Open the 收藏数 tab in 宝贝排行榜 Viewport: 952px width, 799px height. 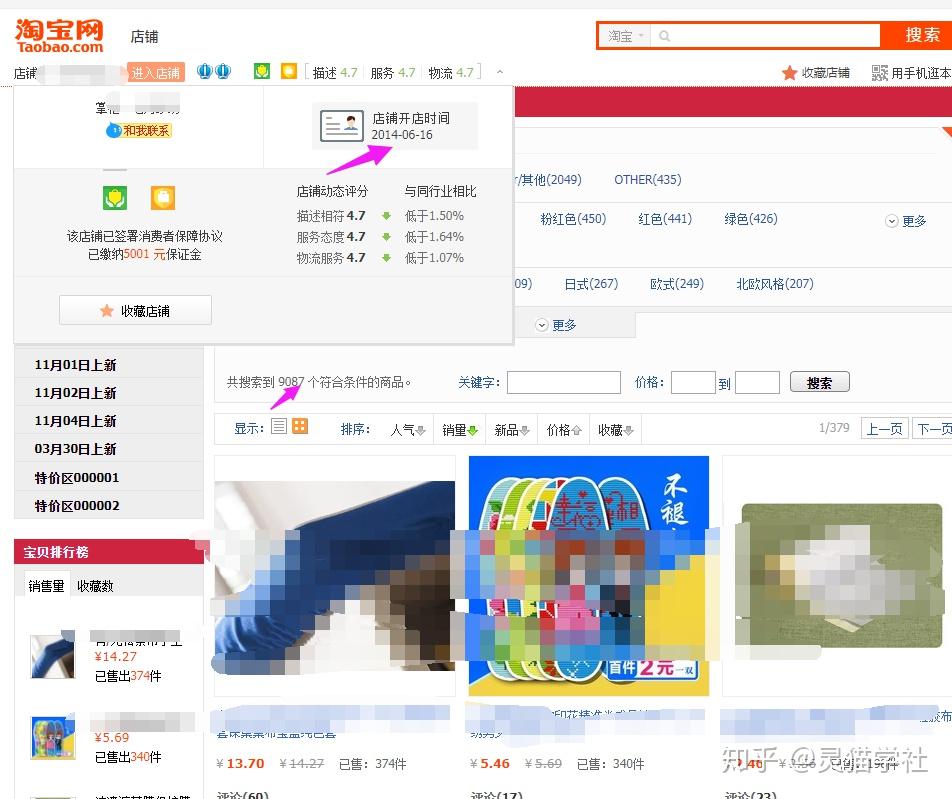[x=95, y=586]
